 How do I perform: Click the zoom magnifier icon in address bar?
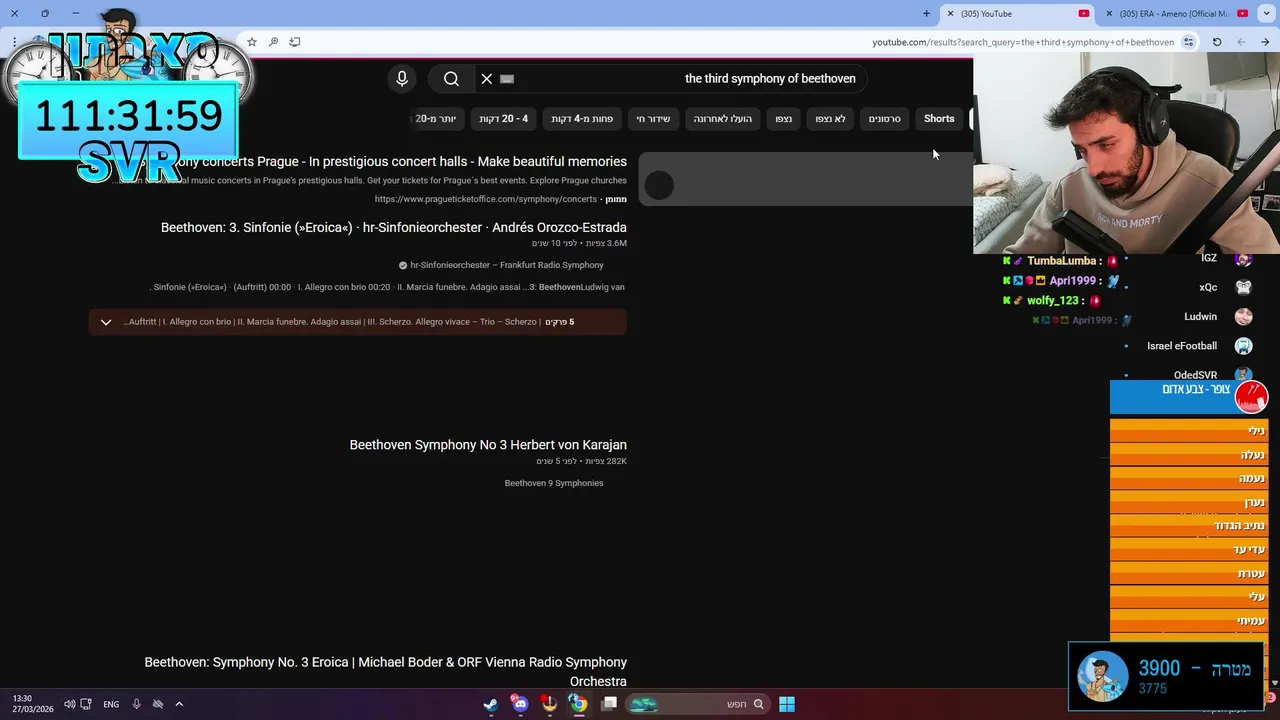(x=273, y=42)
